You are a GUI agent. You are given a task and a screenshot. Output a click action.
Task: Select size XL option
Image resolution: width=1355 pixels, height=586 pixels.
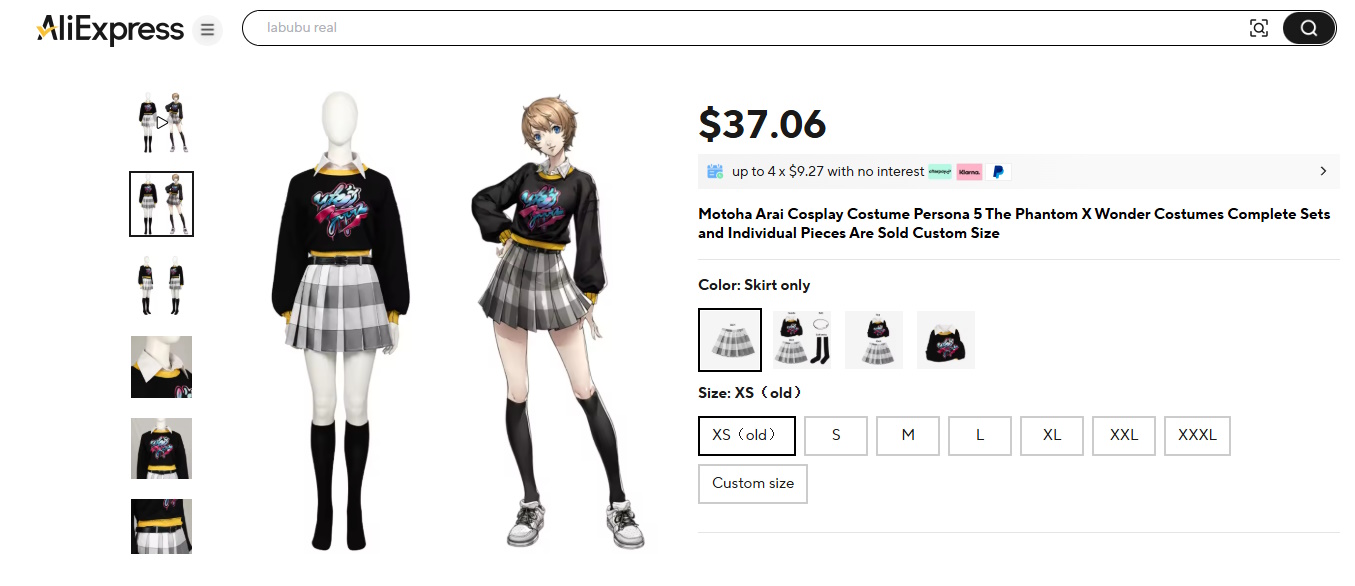(1052, 436)
